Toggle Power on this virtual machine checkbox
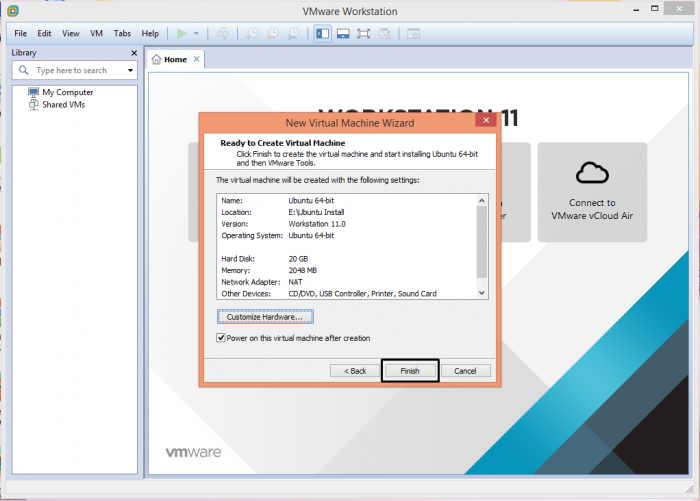Viewport: 700px width, 501px height. (x=221, y=338)
